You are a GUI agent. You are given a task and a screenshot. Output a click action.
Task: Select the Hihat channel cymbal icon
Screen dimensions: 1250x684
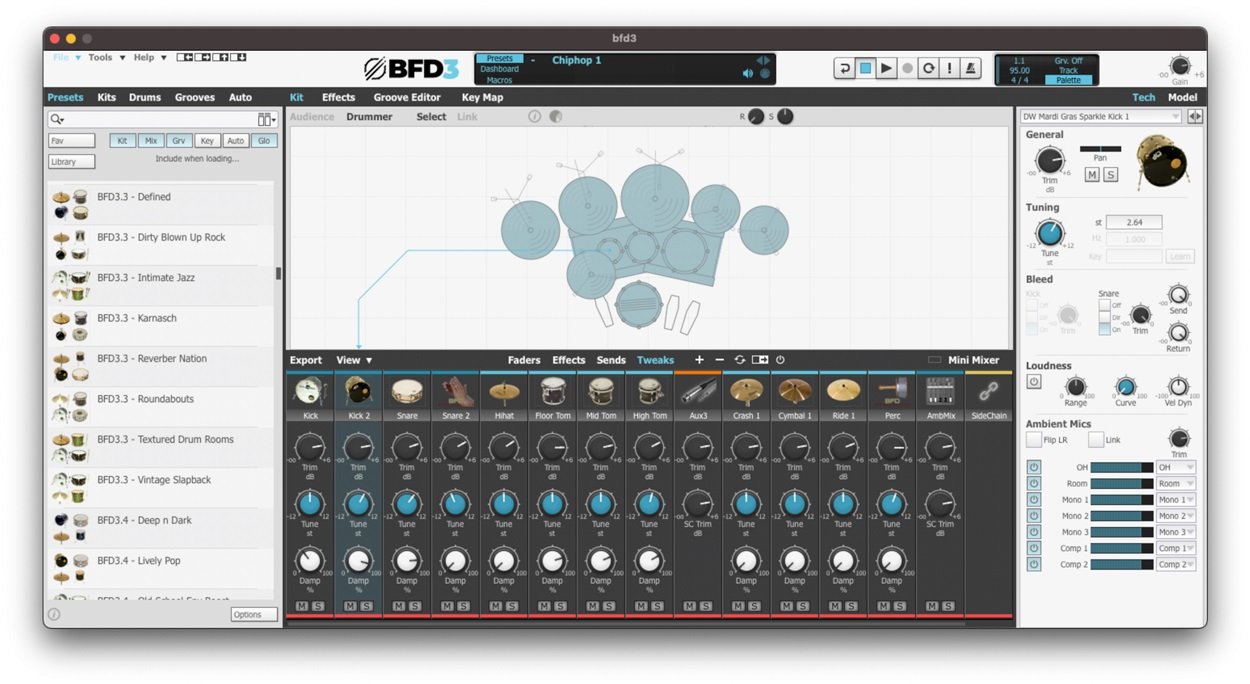(x=503, y=391)
